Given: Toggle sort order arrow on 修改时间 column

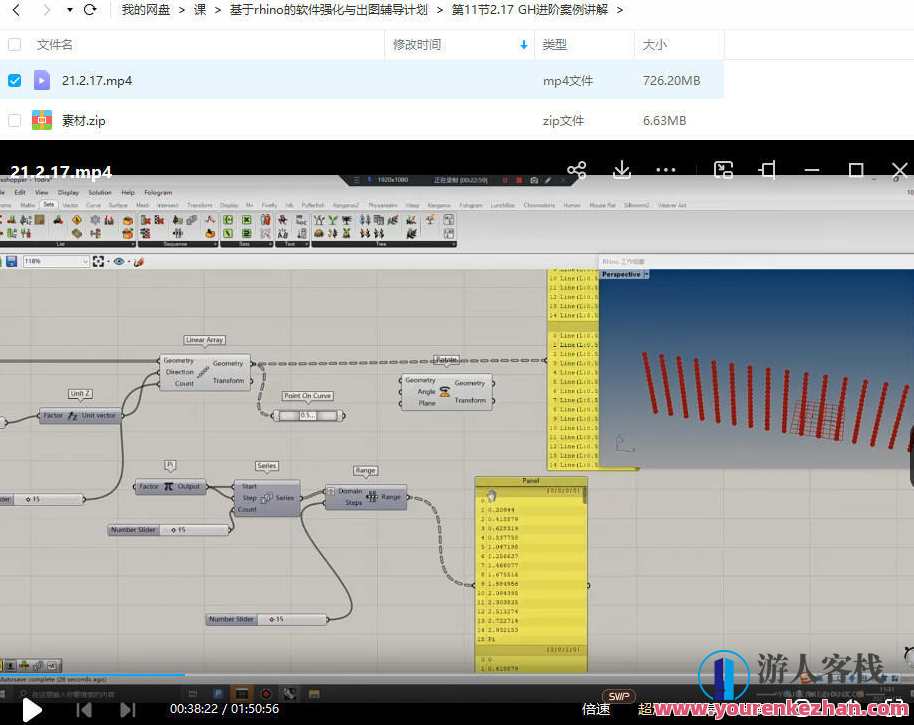Looking at the screenshot, I should 524,45.
